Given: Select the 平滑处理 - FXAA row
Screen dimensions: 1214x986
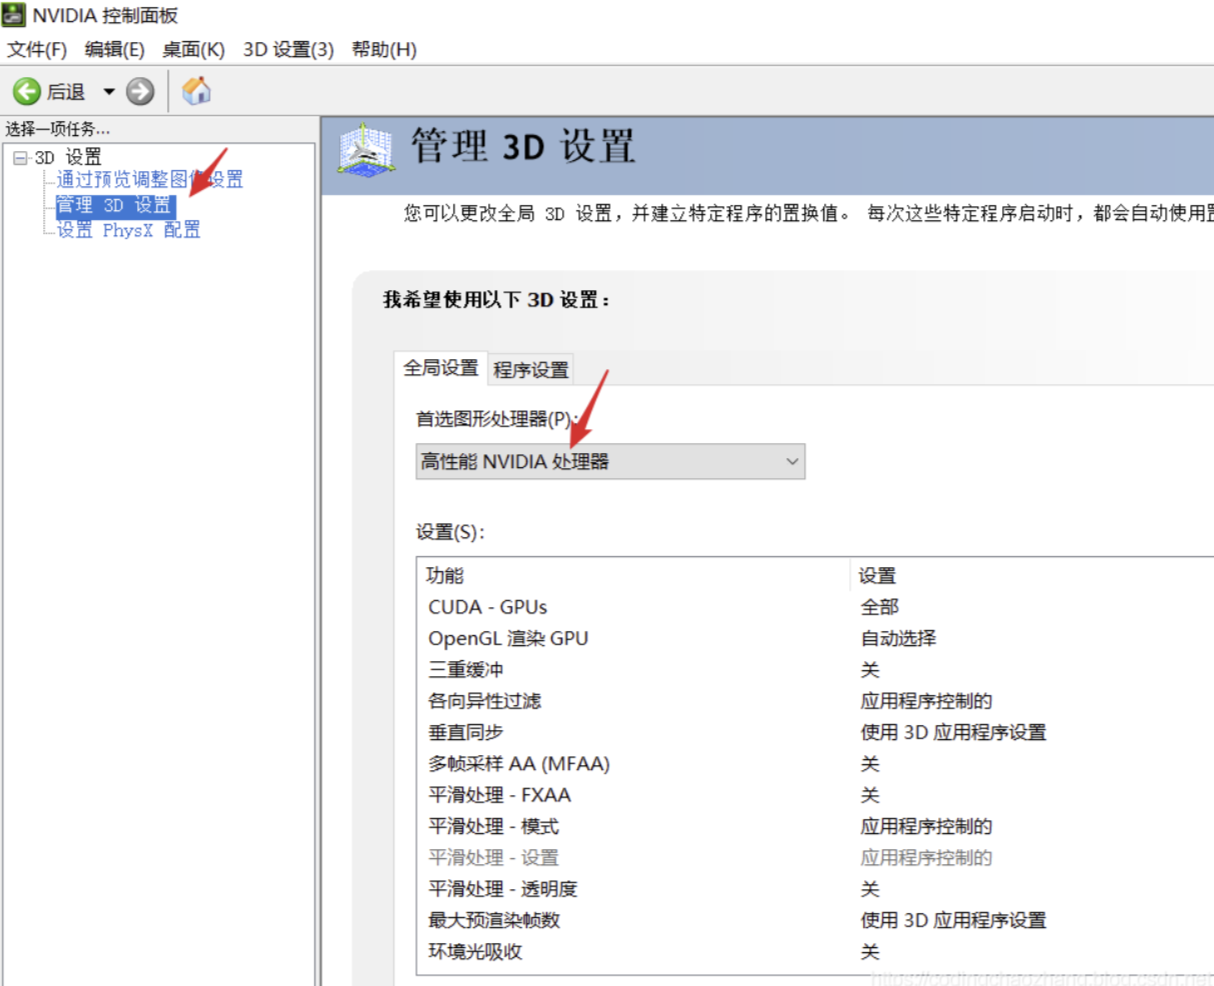Looking at the screenshot, I should [x=815, y=795].
